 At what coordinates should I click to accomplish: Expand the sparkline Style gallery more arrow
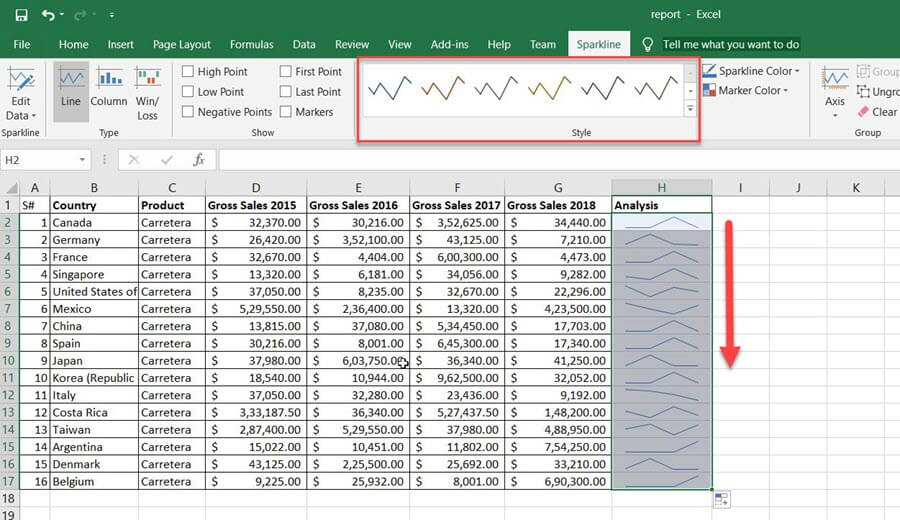pyautogui.click(x=690, y=109)
